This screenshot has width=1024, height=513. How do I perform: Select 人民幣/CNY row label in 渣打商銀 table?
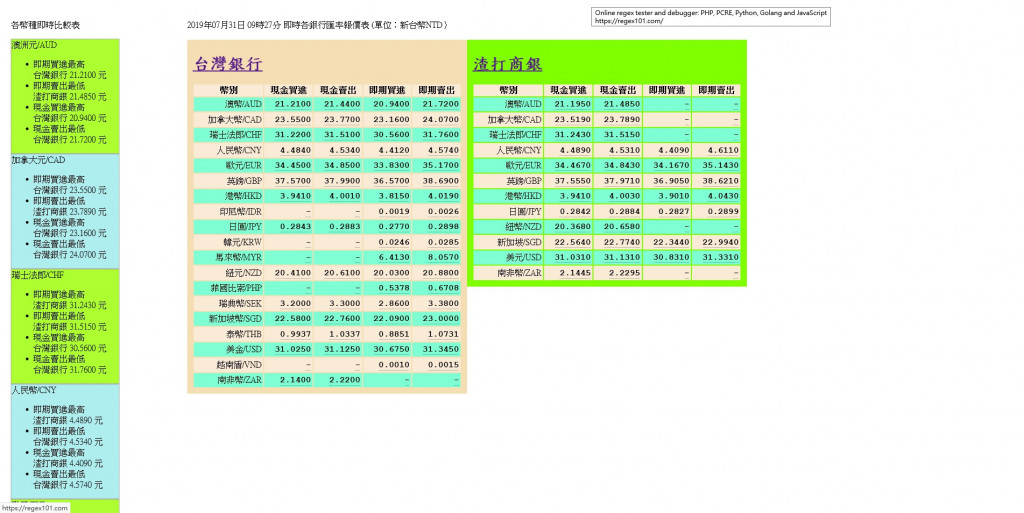tap(519, 150)
